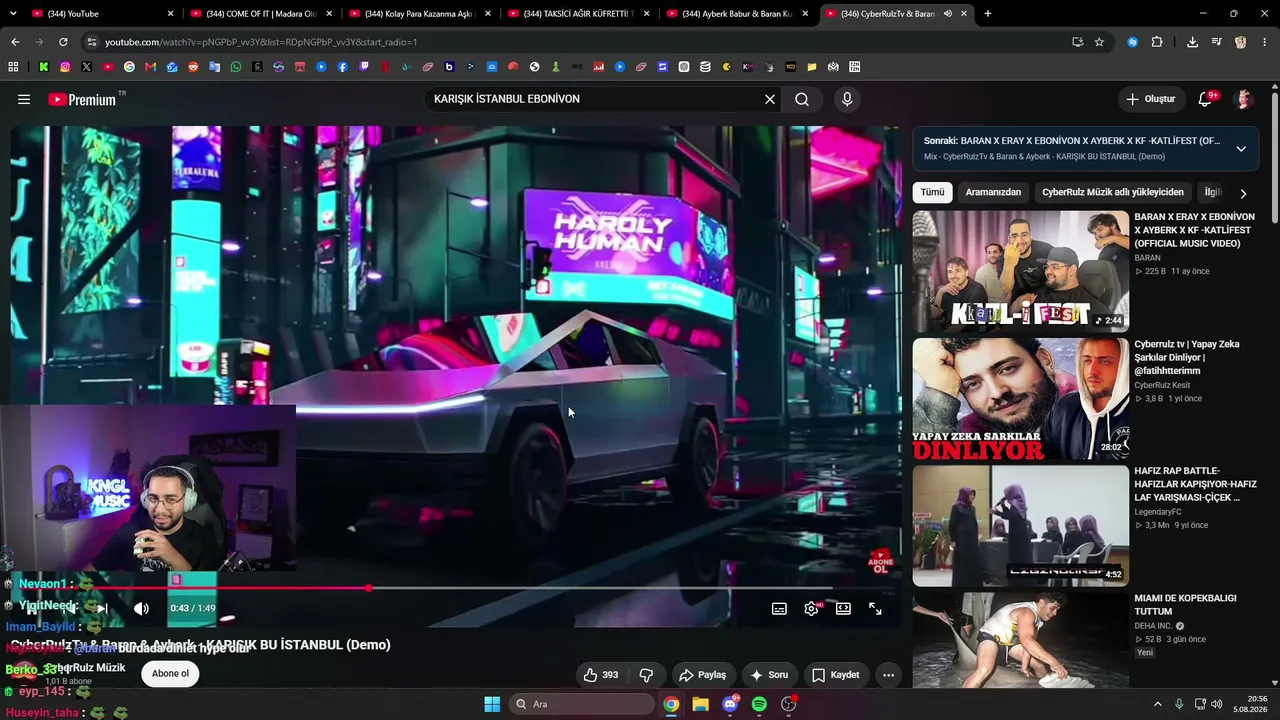The height and width of the screenshot is (720, 1280).
Task: Like the video with 393 likes
Action: coord(601,675)
